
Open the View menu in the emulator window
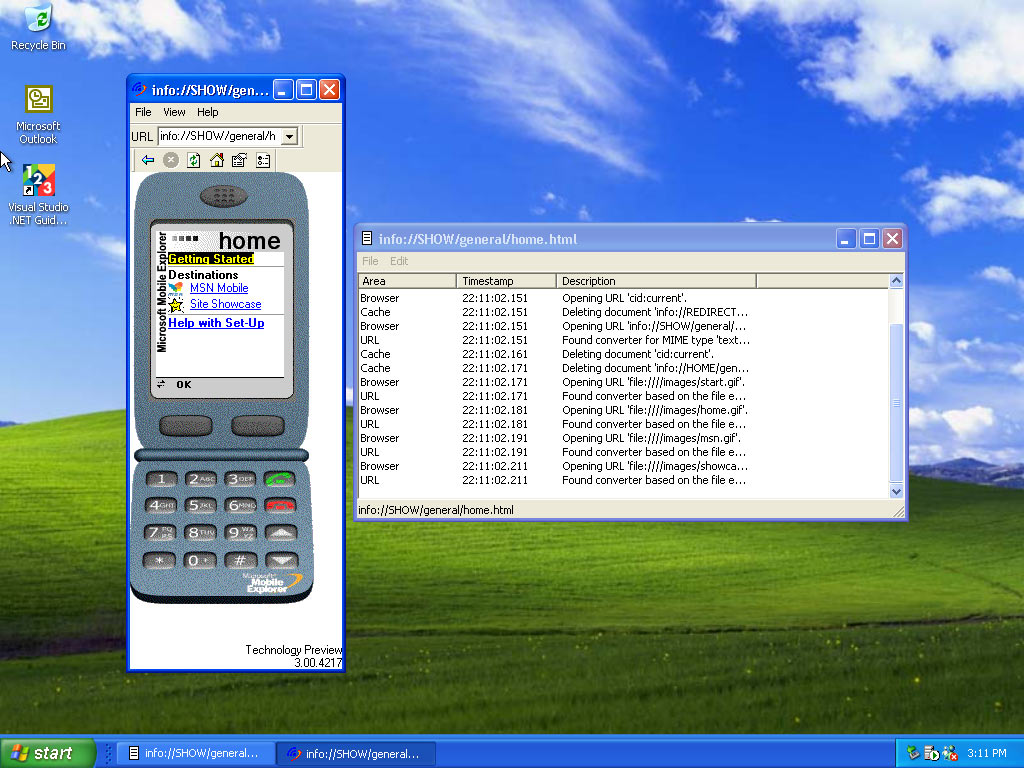(x=174, y=112)
